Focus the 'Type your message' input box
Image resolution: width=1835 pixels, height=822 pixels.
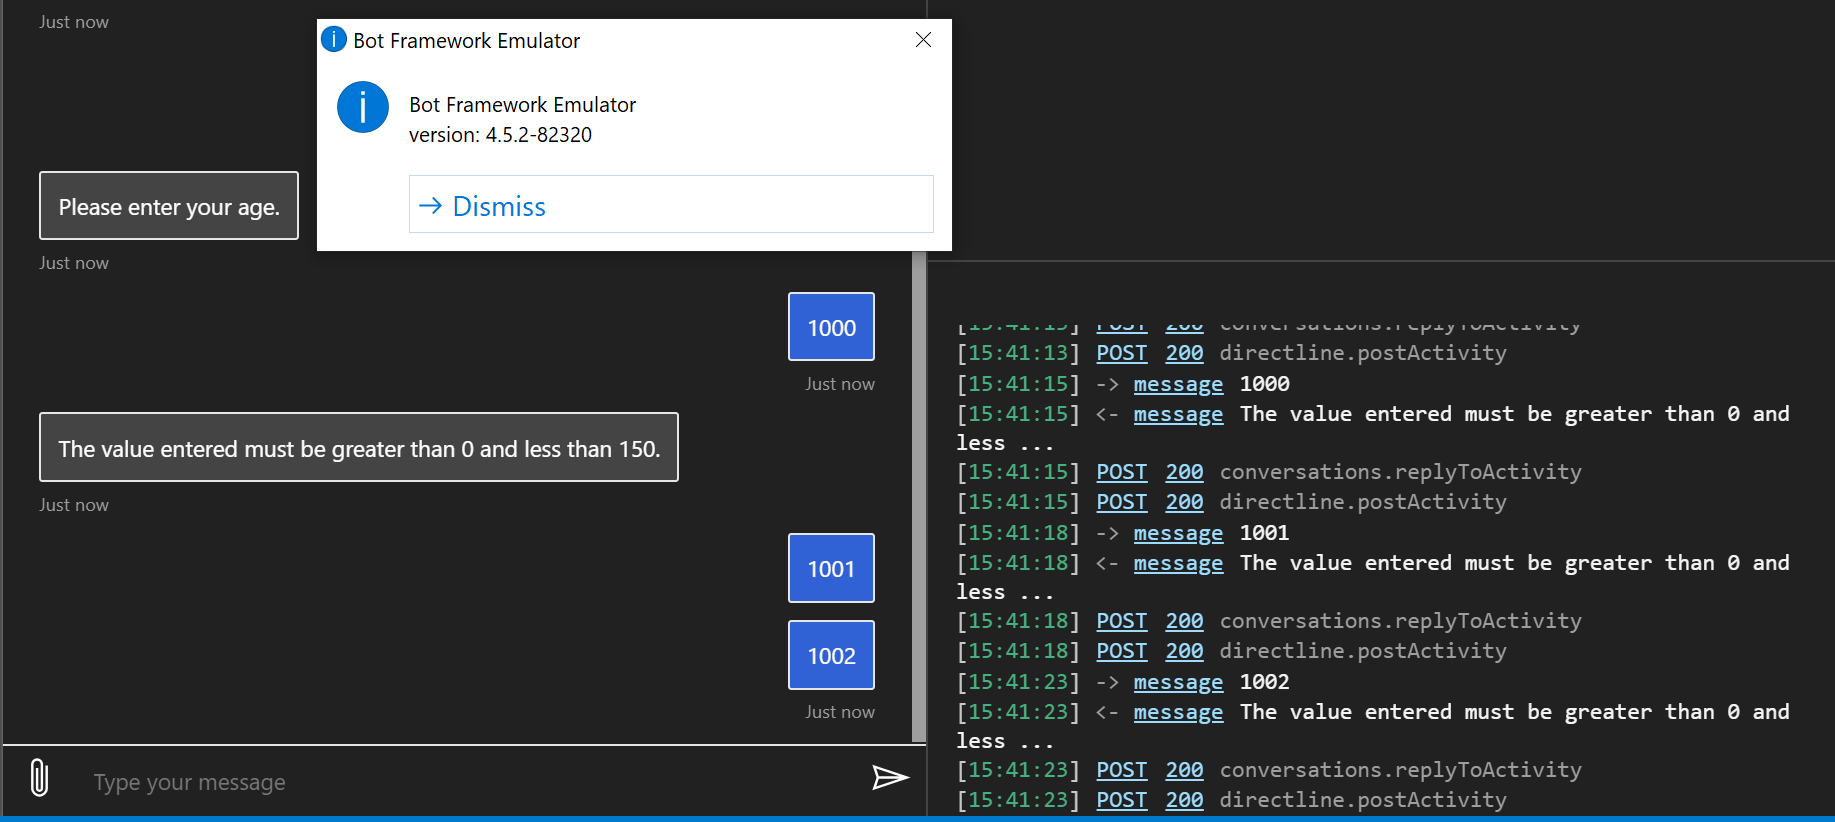coord(470,782)
